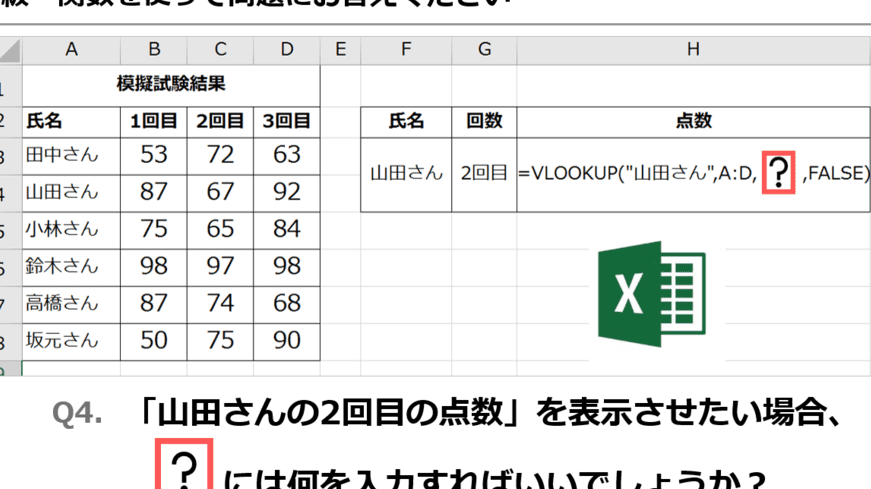Click score 72 in 田中さん row

point(220,156)
